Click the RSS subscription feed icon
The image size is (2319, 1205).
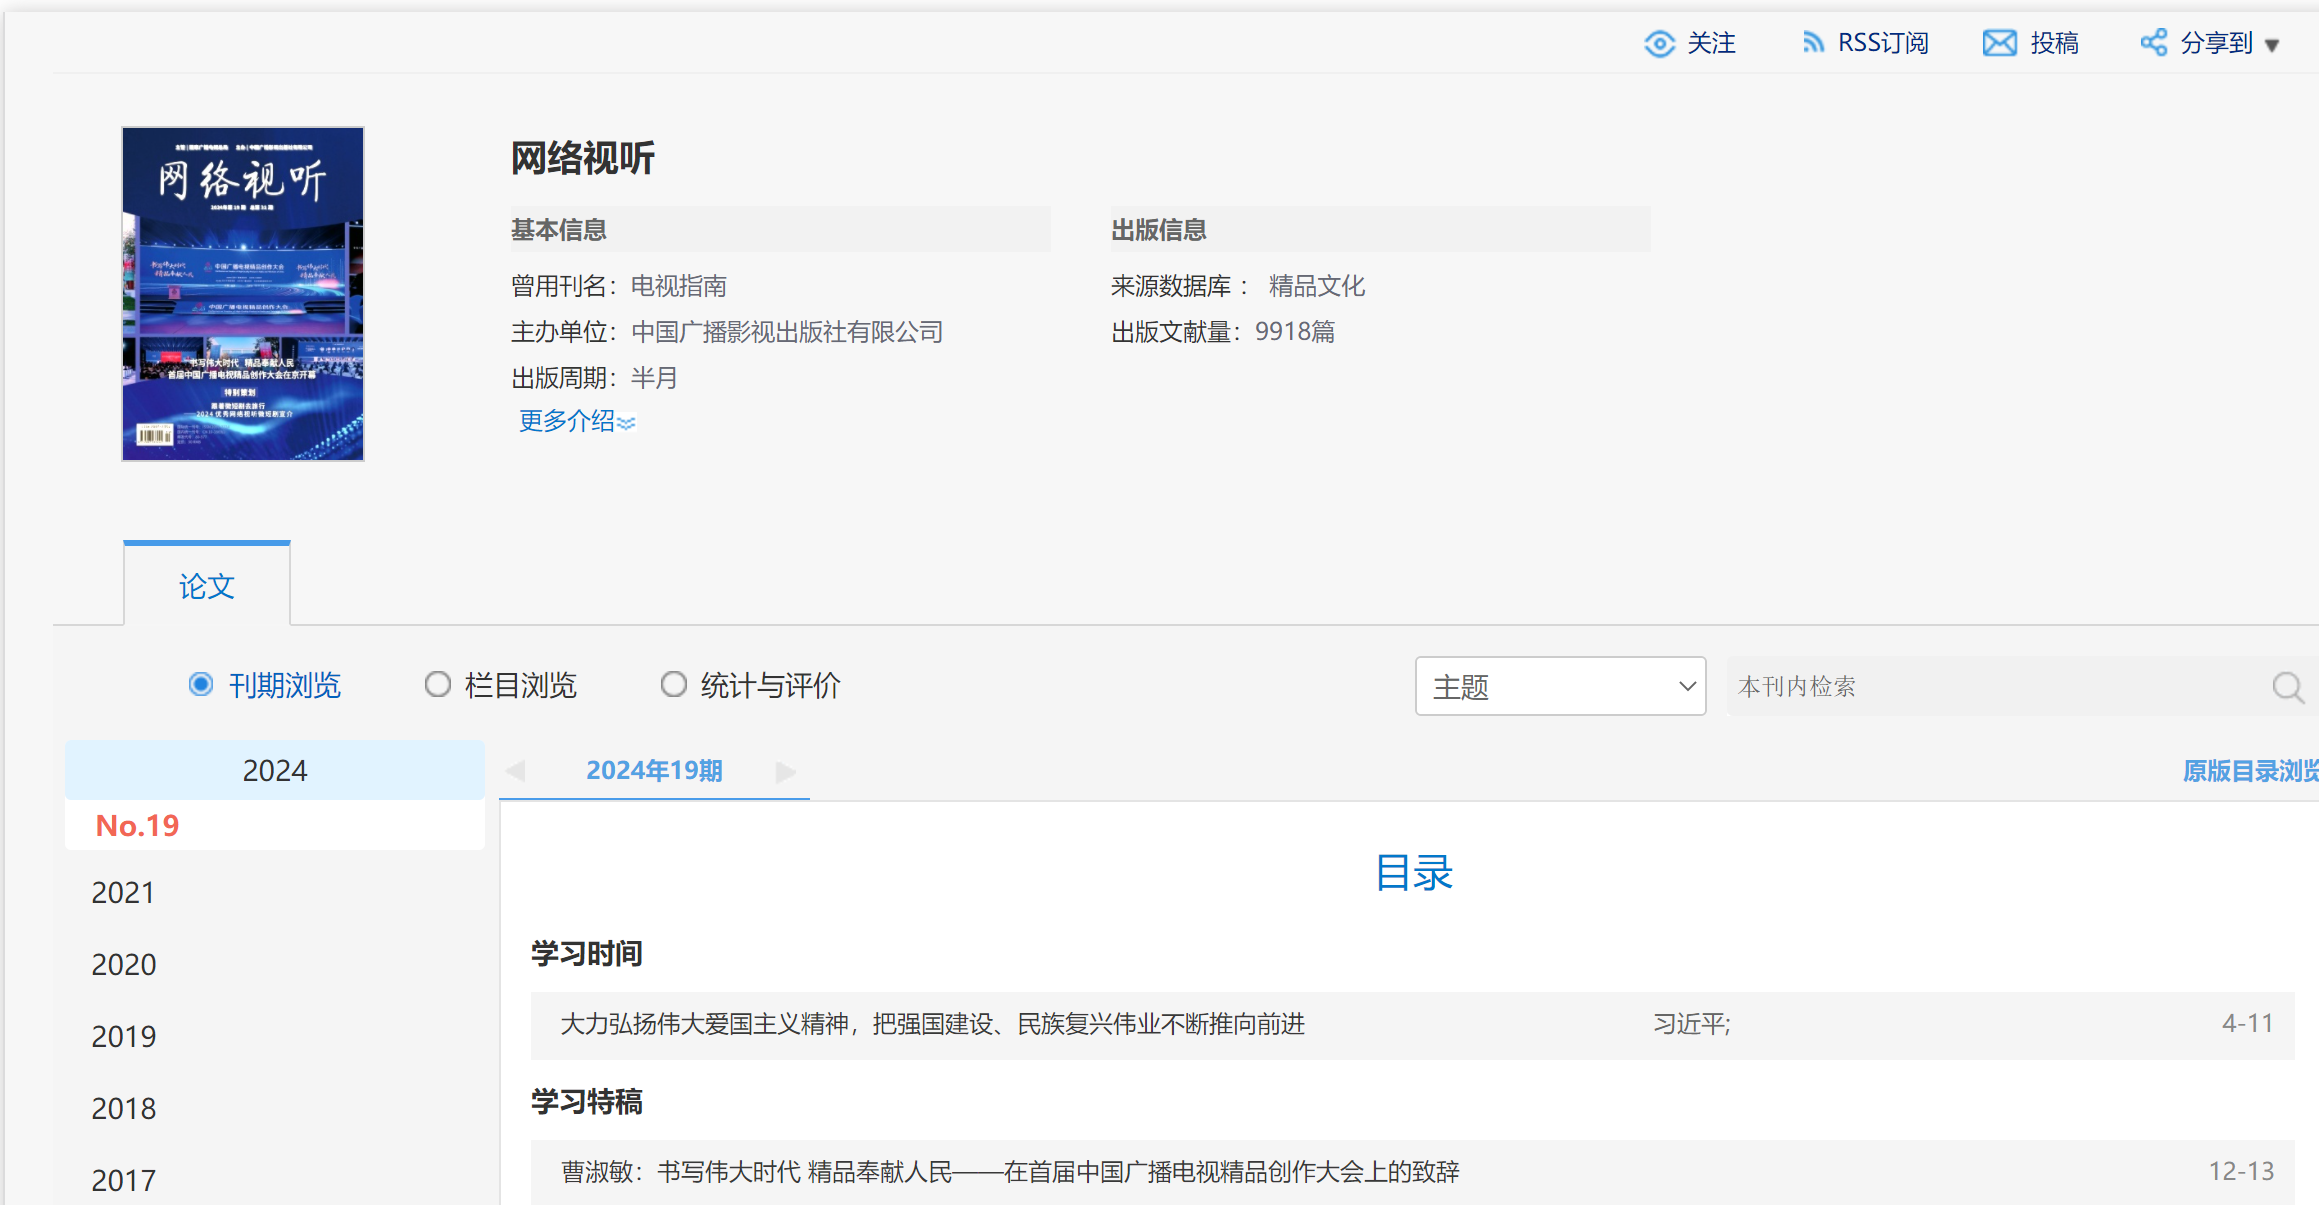point(1812,43)
